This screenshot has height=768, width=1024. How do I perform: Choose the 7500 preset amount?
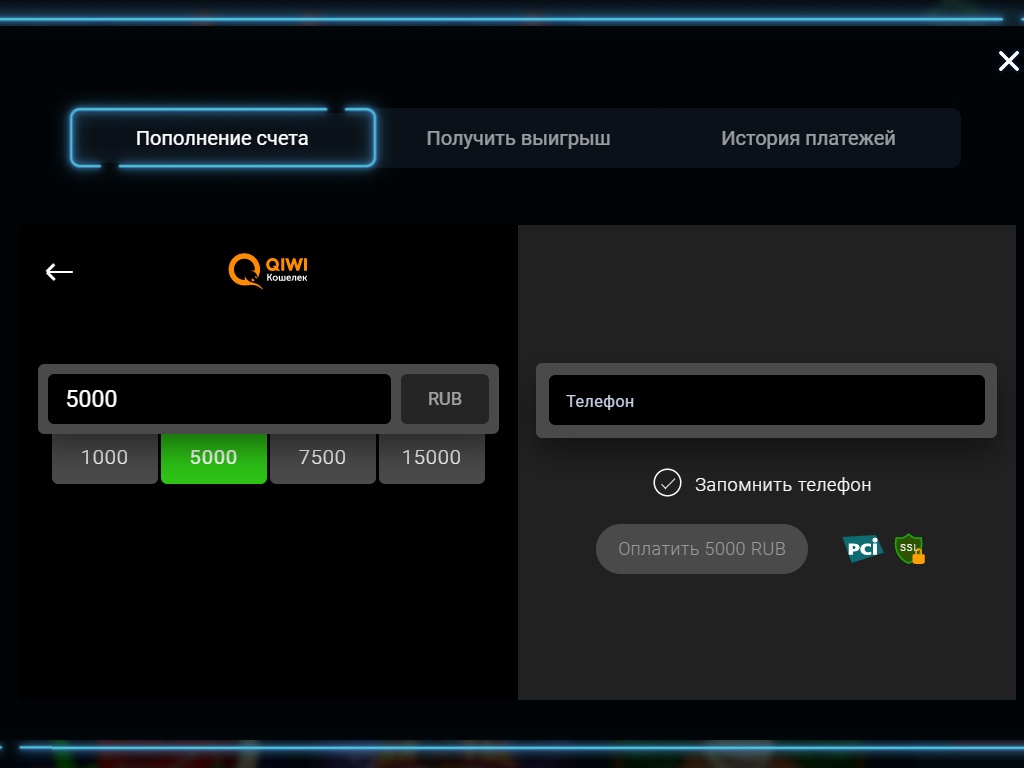(322, 458)
